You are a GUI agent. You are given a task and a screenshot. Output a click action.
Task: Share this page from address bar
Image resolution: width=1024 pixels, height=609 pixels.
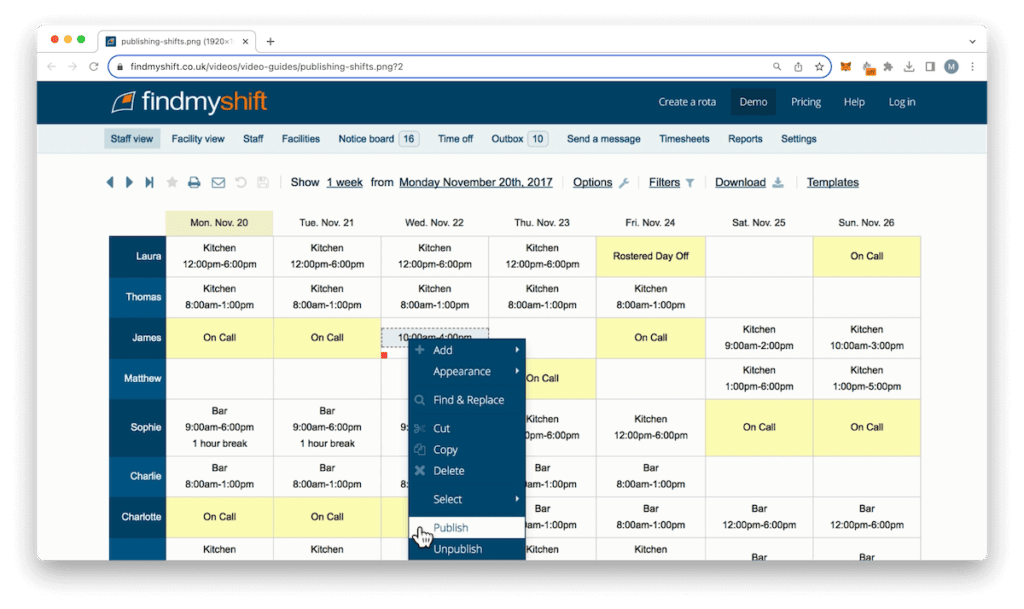pyautogui.click(x=798, y=67)
